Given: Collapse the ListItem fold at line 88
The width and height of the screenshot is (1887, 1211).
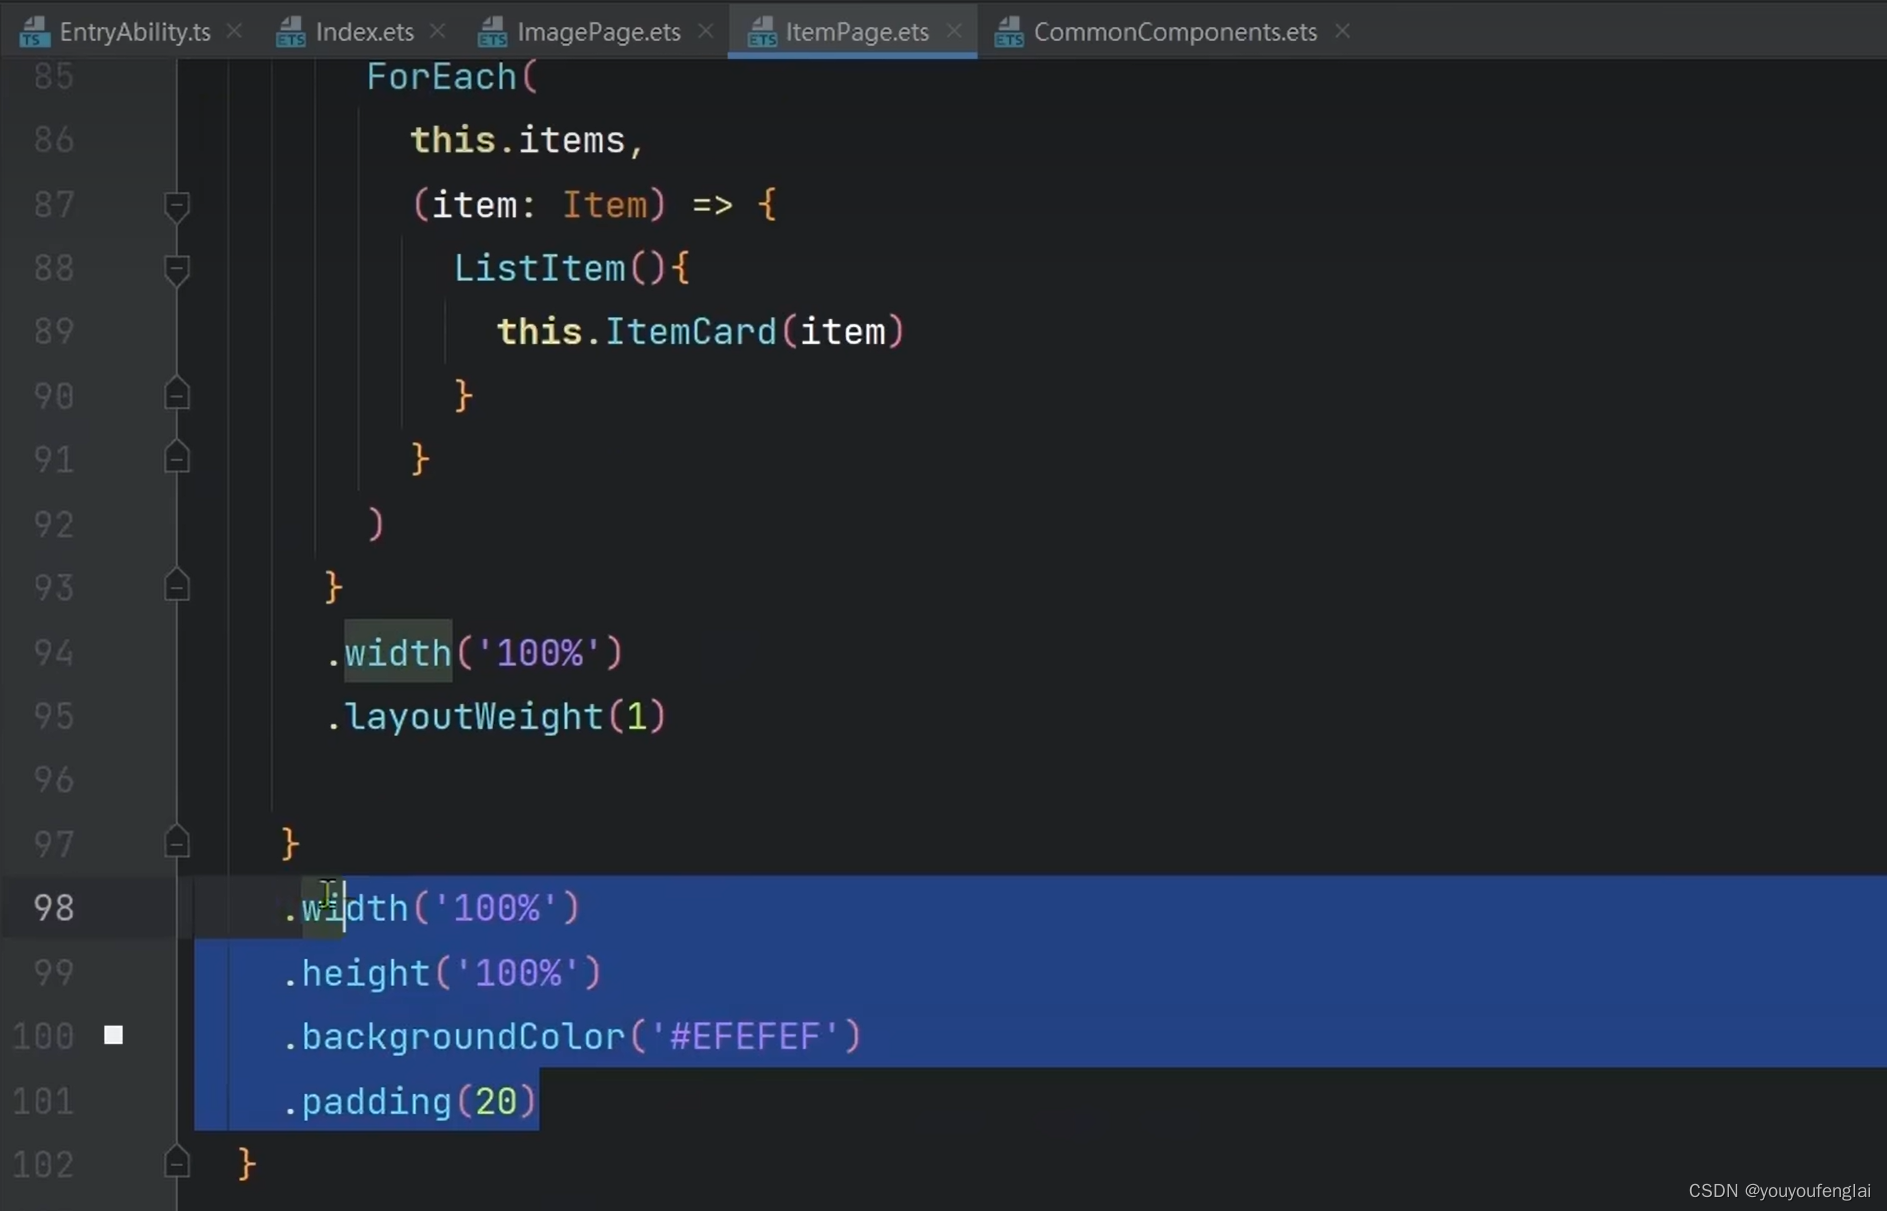Looking at the screenshot, I should 177,270.
